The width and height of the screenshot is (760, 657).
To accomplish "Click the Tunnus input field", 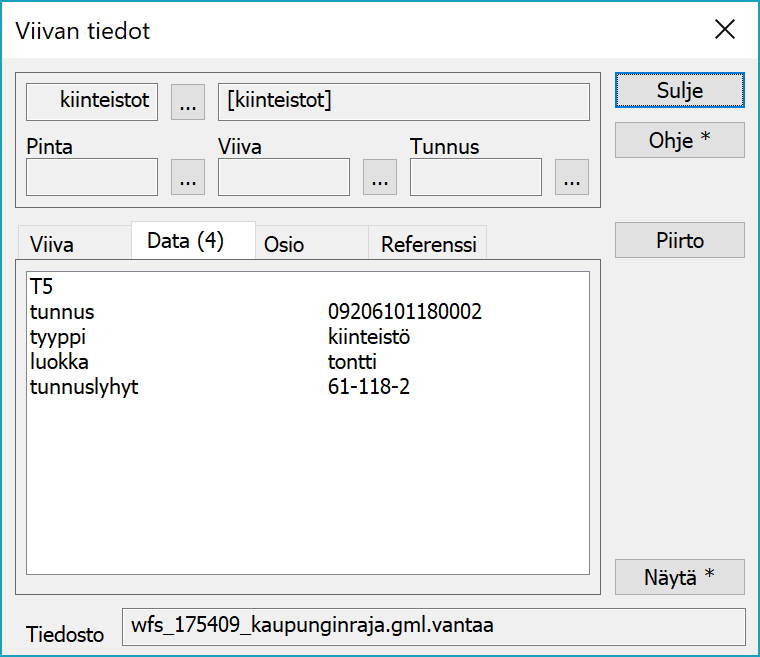I will click(476, 178).
